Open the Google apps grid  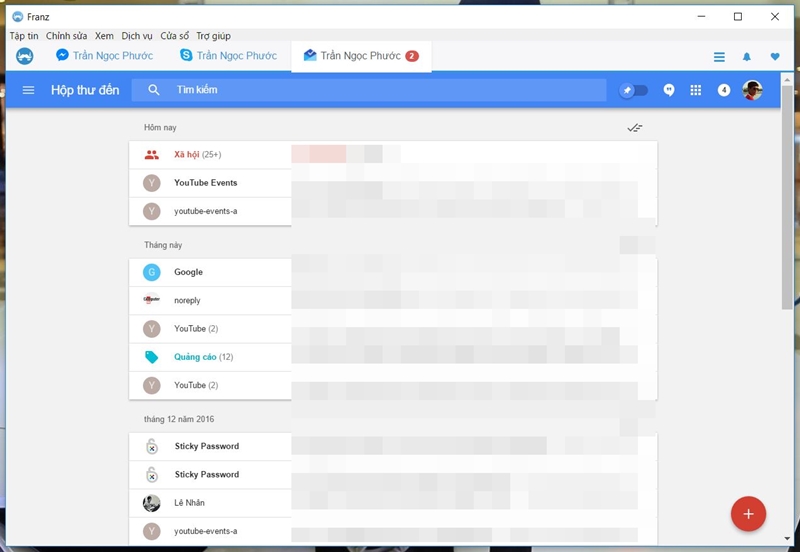pyautogui.click(x=695, y=90)
